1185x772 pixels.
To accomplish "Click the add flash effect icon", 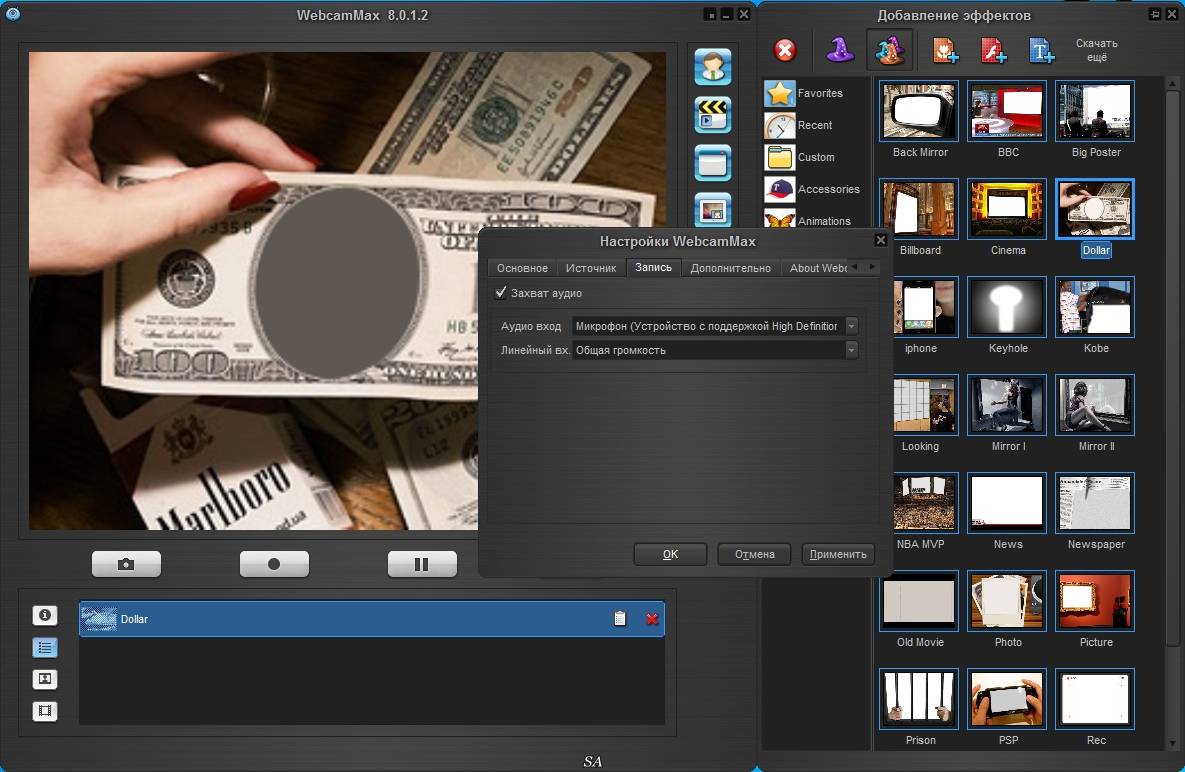I will point(993,51).
